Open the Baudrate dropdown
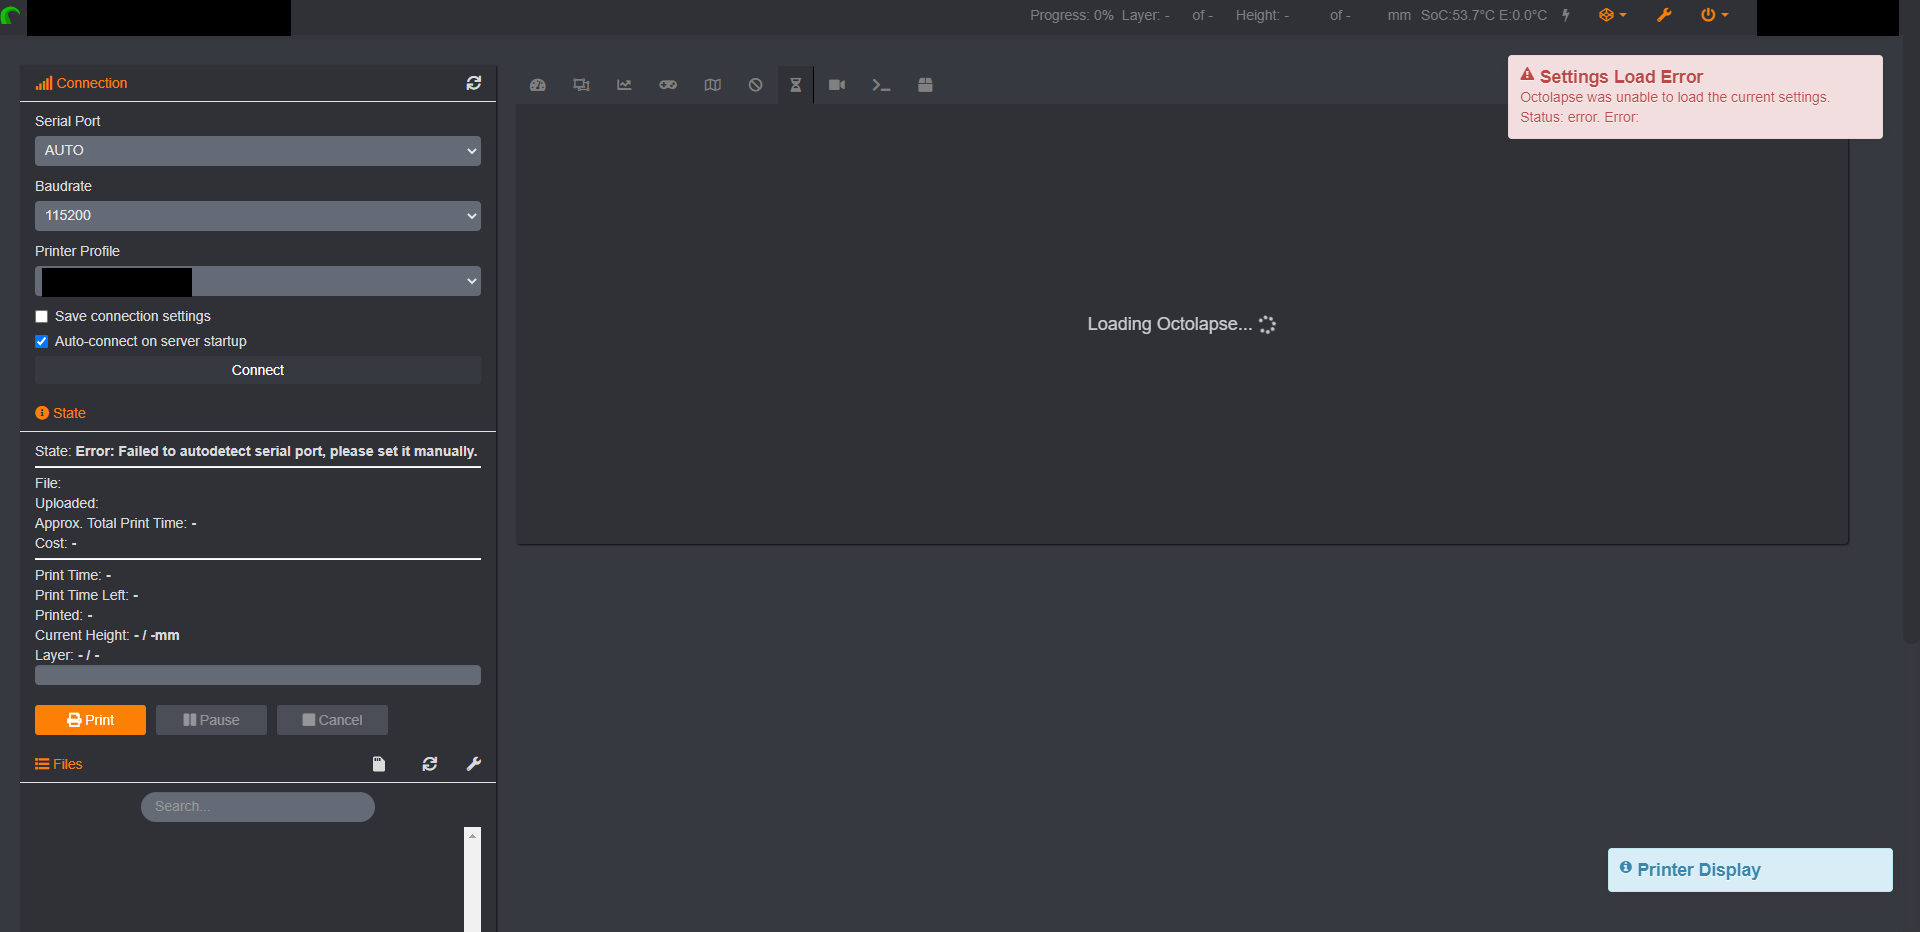Screen dimensions: 1920x932 [x=258, y=216]
